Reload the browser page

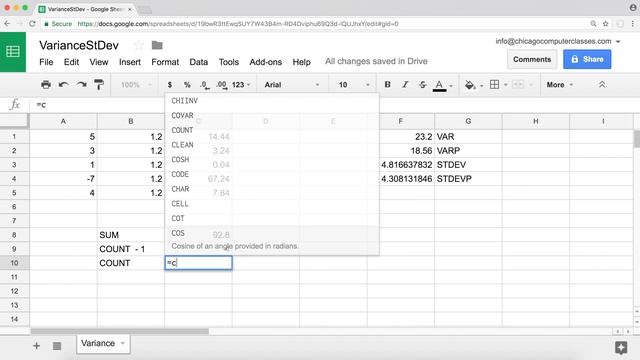[x=32, y=24]
